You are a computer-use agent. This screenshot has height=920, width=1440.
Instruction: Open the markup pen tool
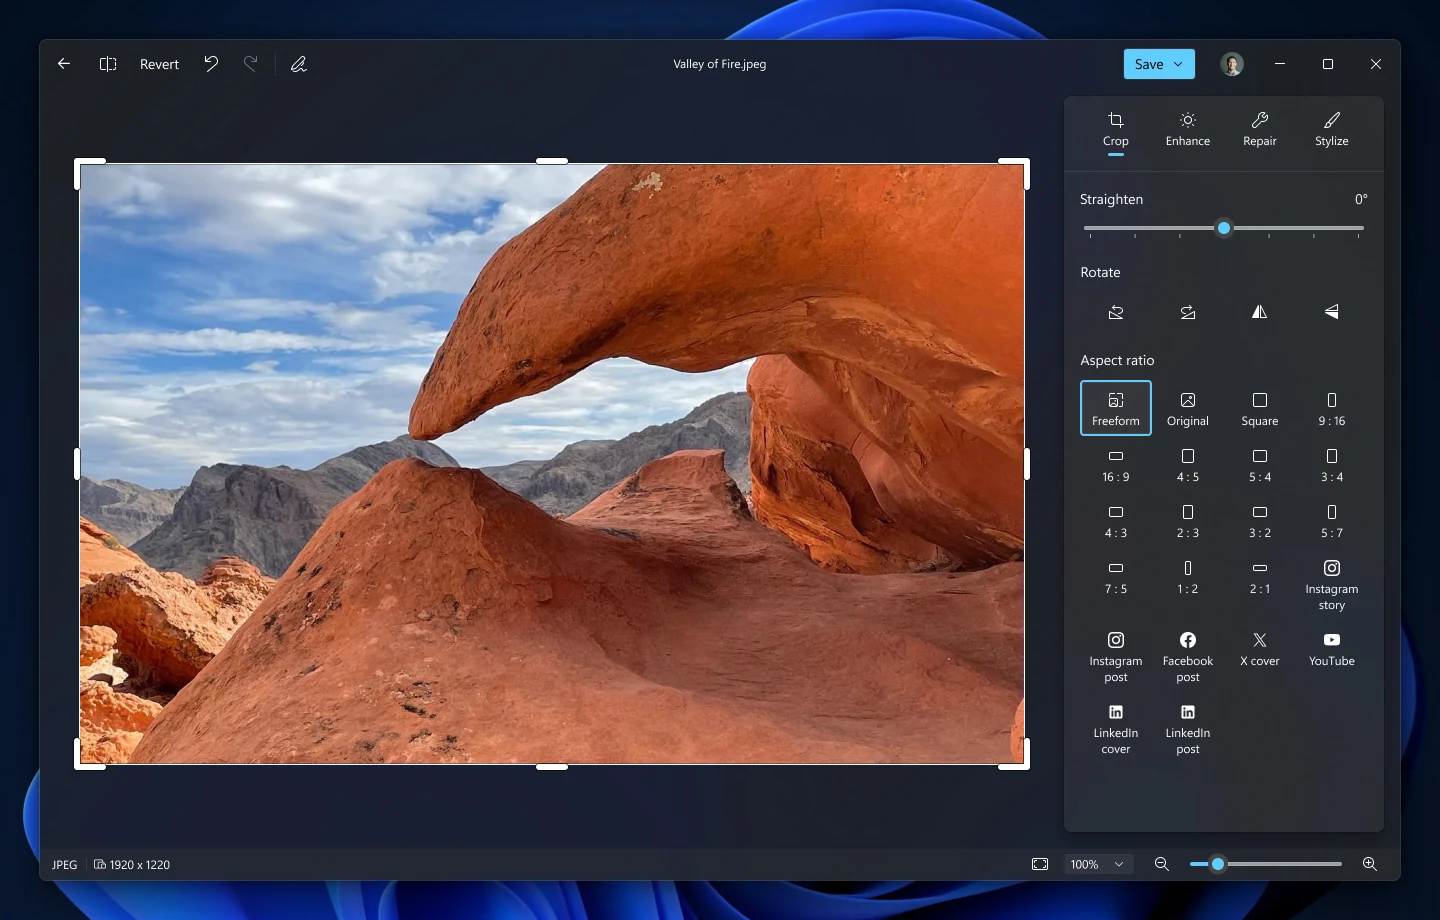[299, 64]
